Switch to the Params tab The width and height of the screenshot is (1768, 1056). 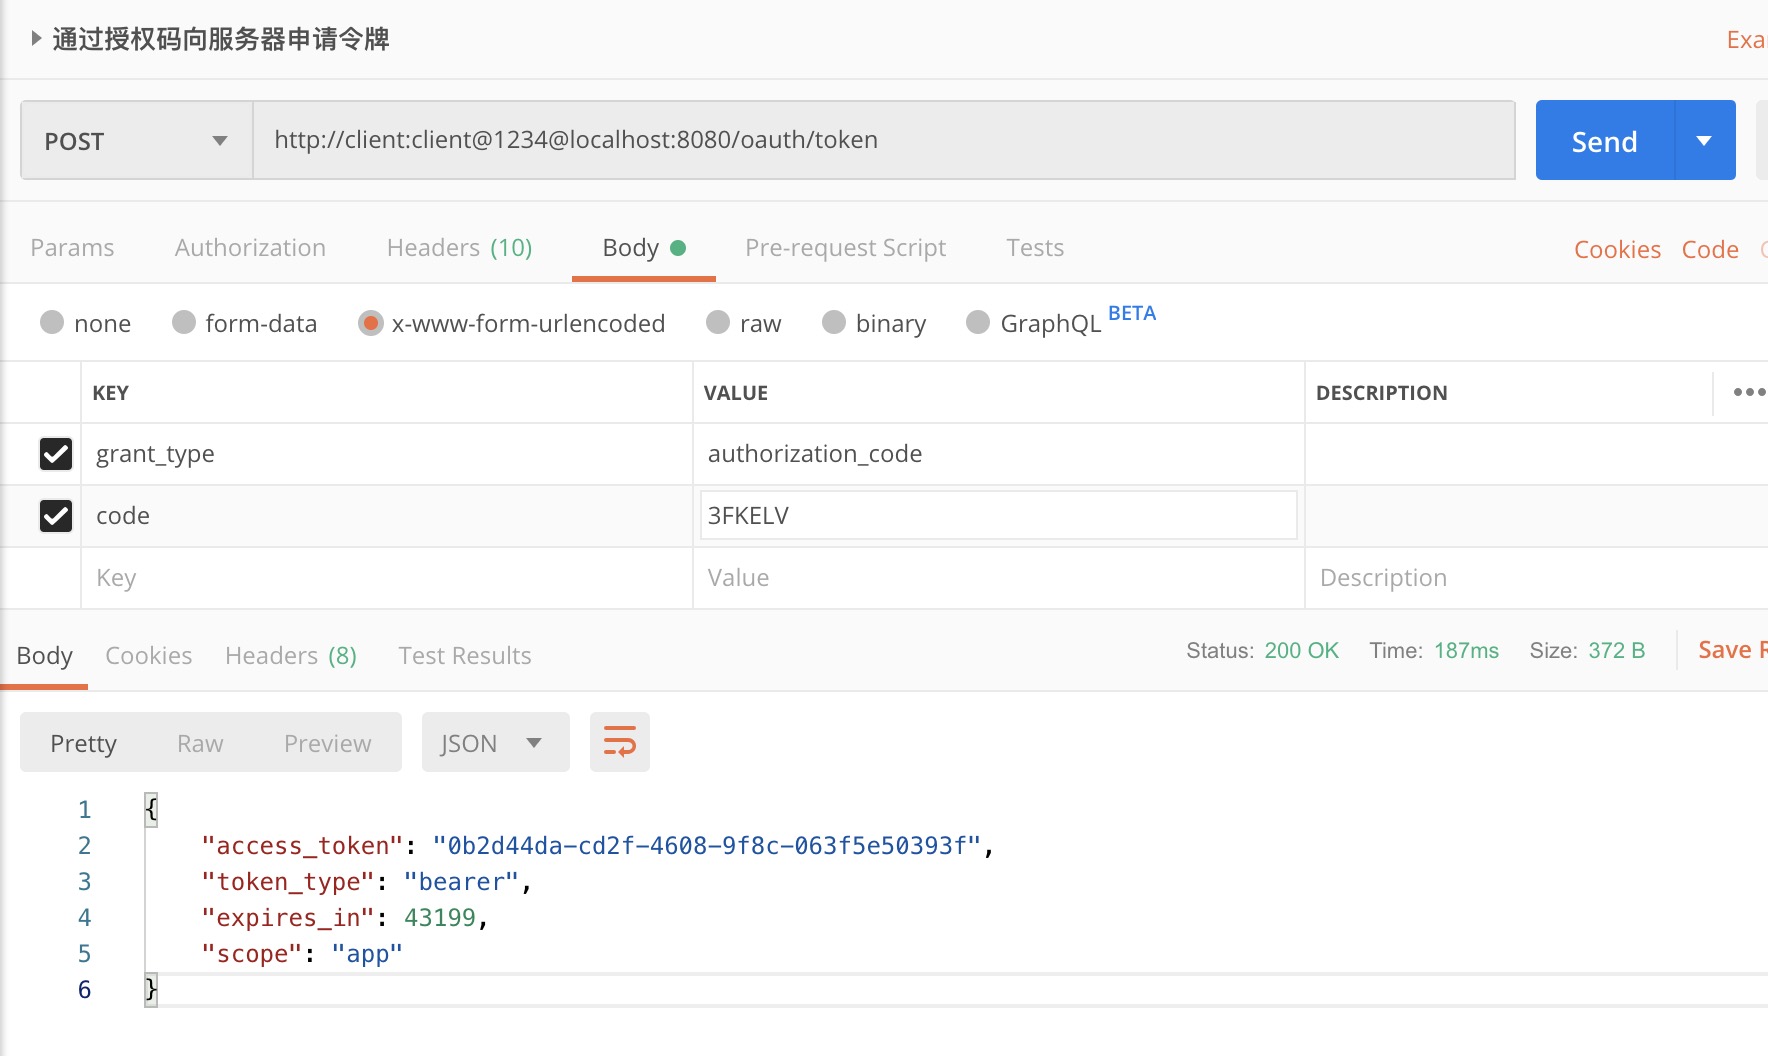[72, 247]
